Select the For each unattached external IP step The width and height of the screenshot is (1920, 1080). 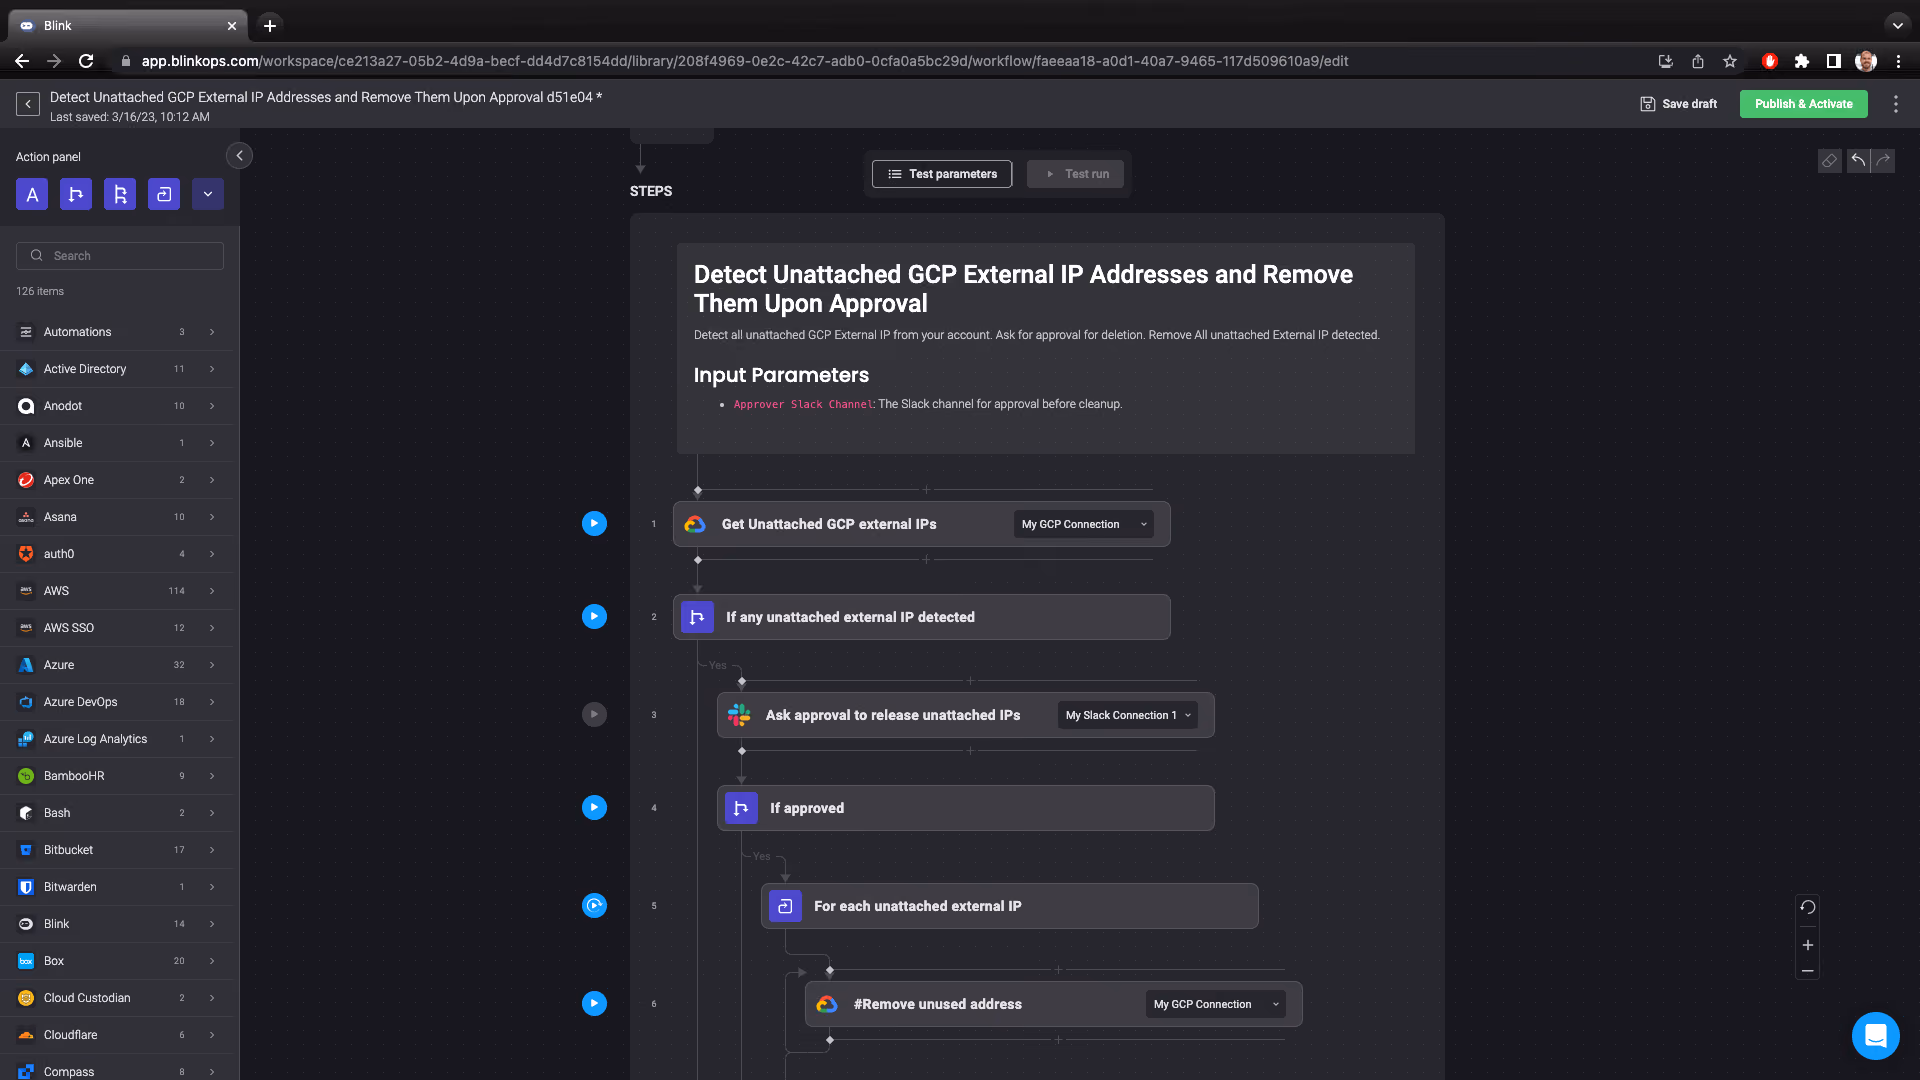point(1009,906)
